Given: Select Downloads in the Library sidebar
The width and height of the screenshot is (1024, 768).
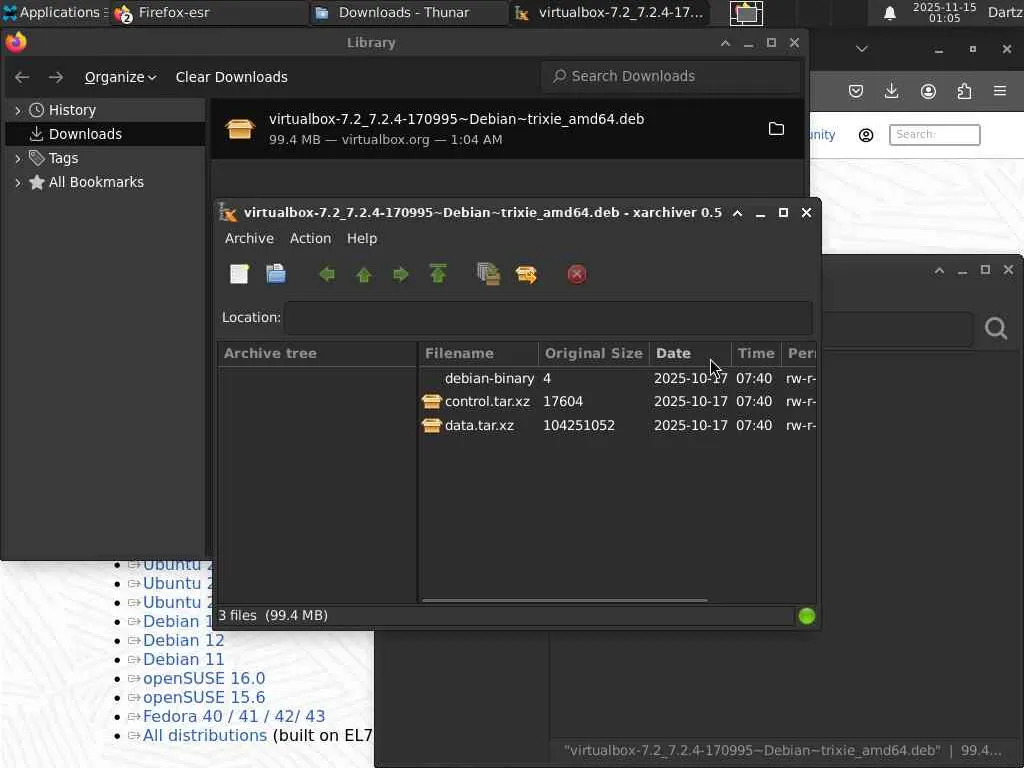Looking at the screenshot, I should [105, 134].
